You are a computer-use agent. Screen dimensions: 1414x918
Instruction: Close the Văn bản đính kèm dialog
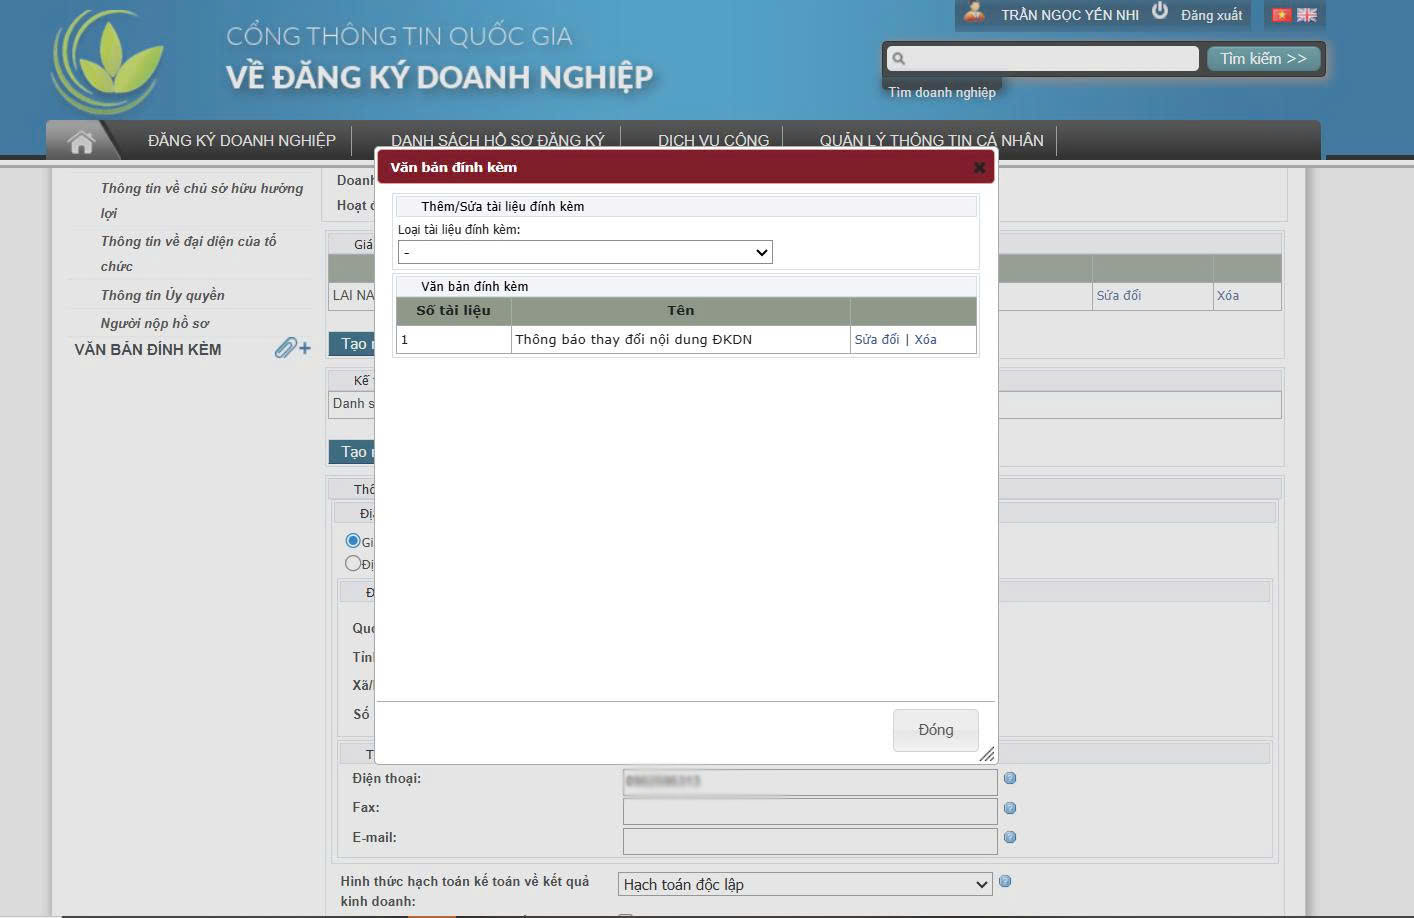[979, 168]
